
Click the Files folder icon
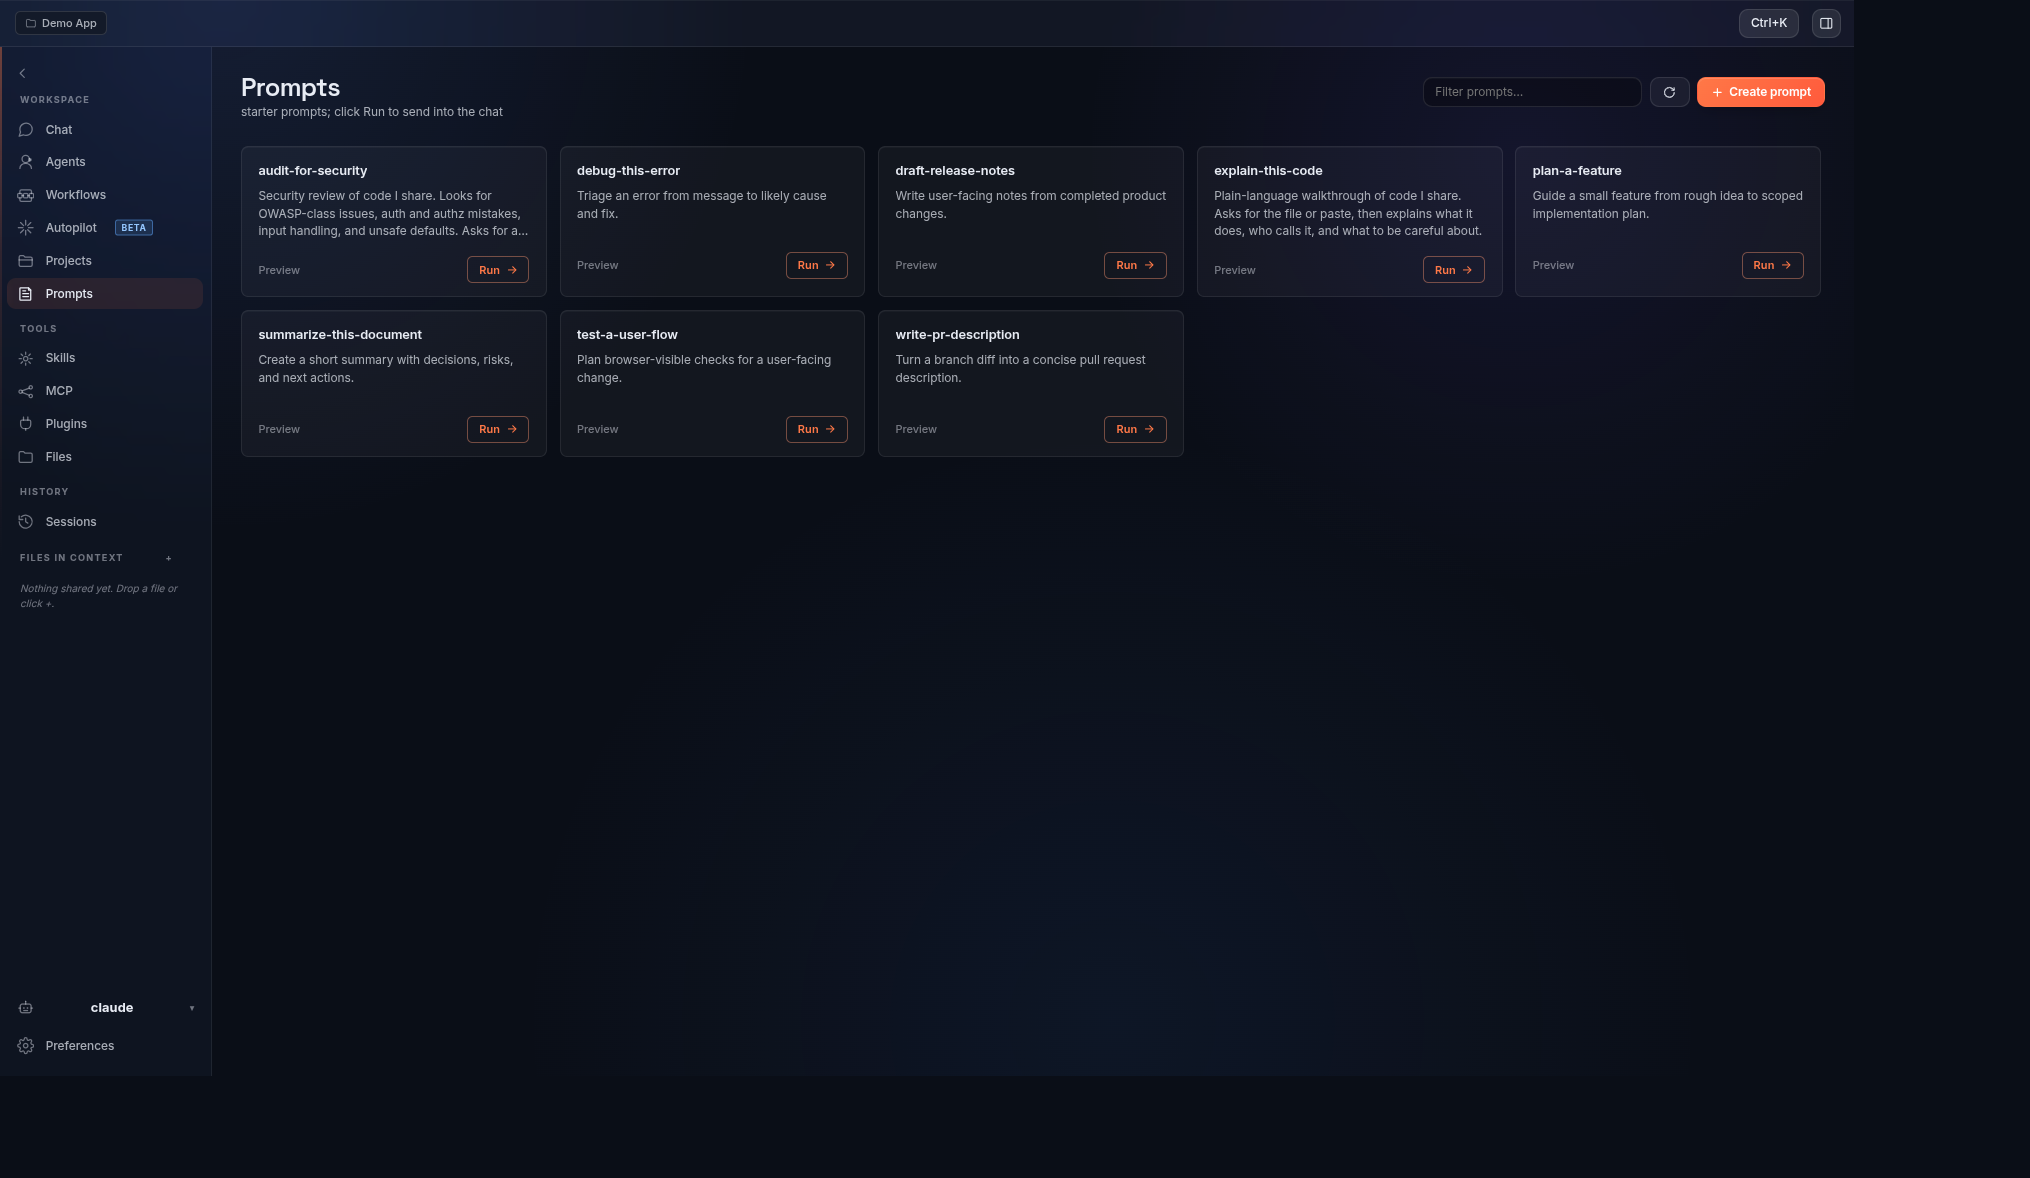click(x=26, y=457)
